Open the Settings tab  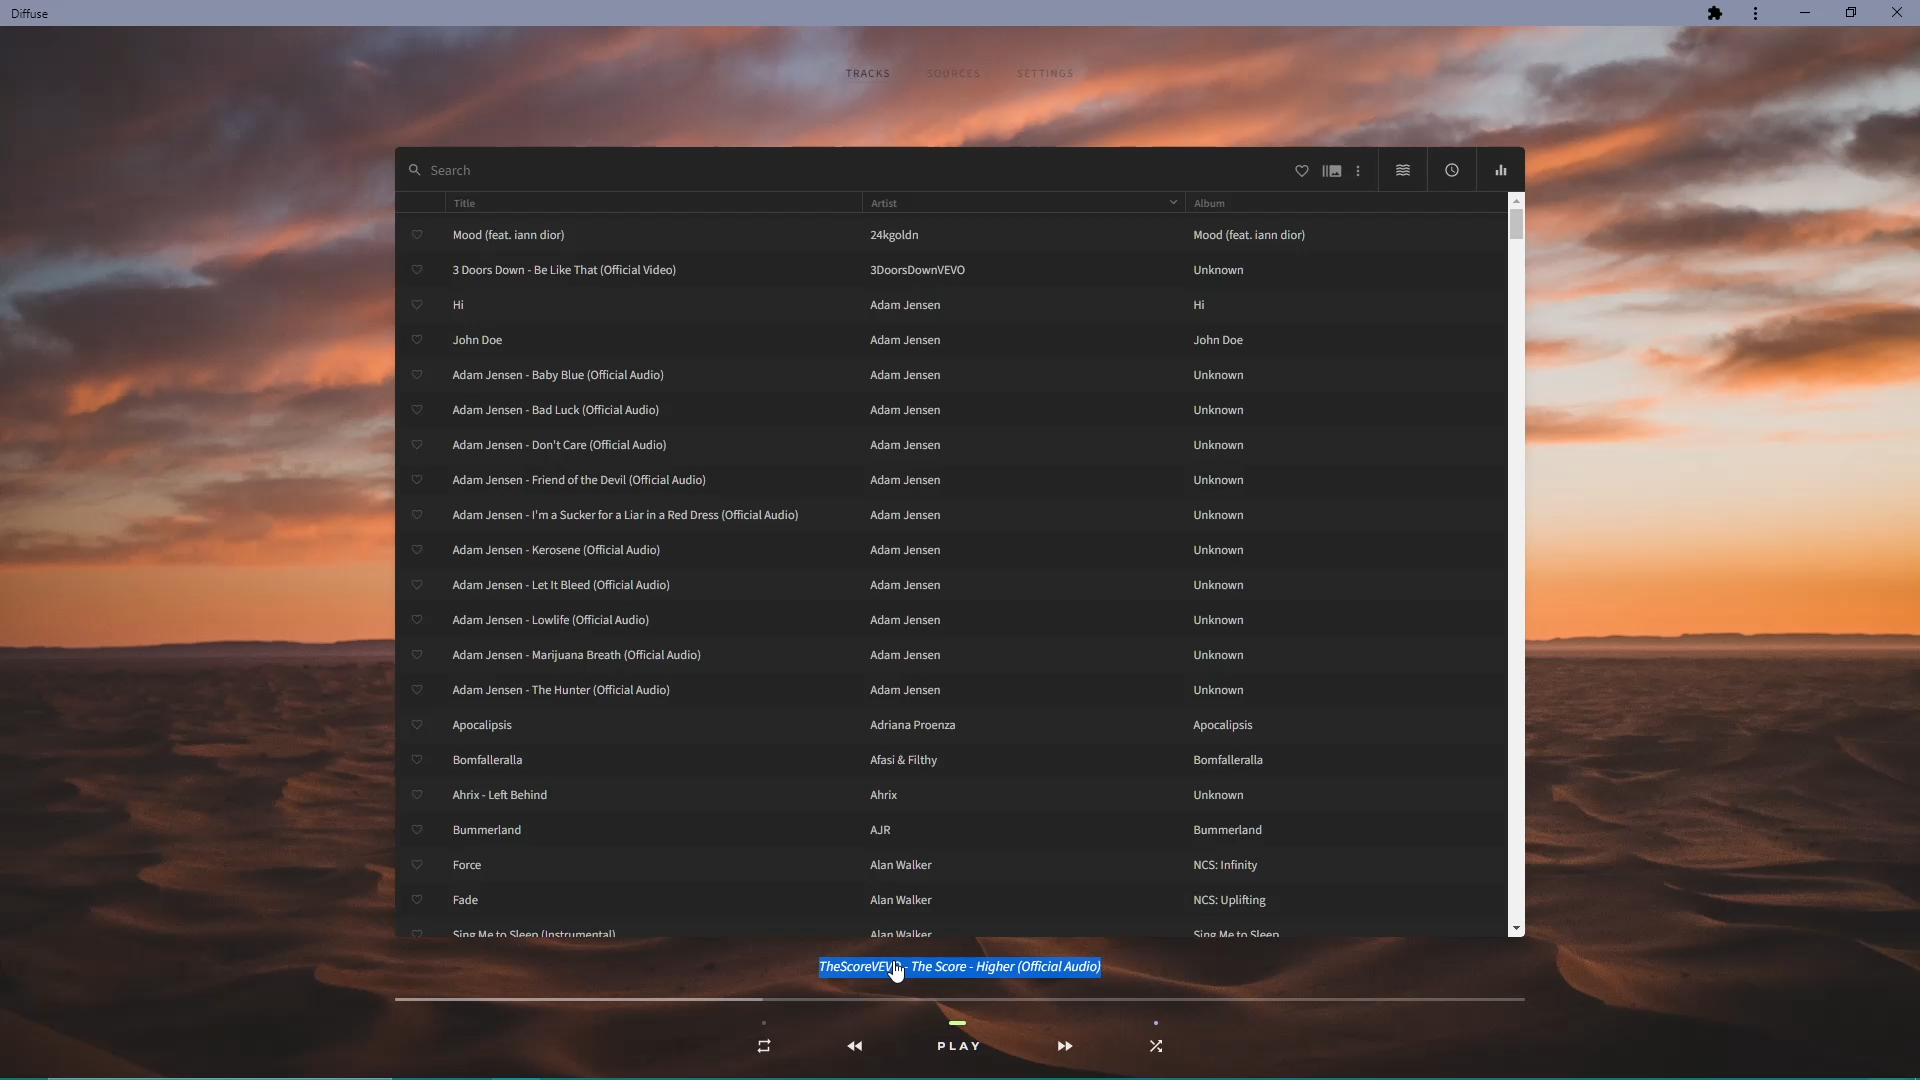[1045, 74]
